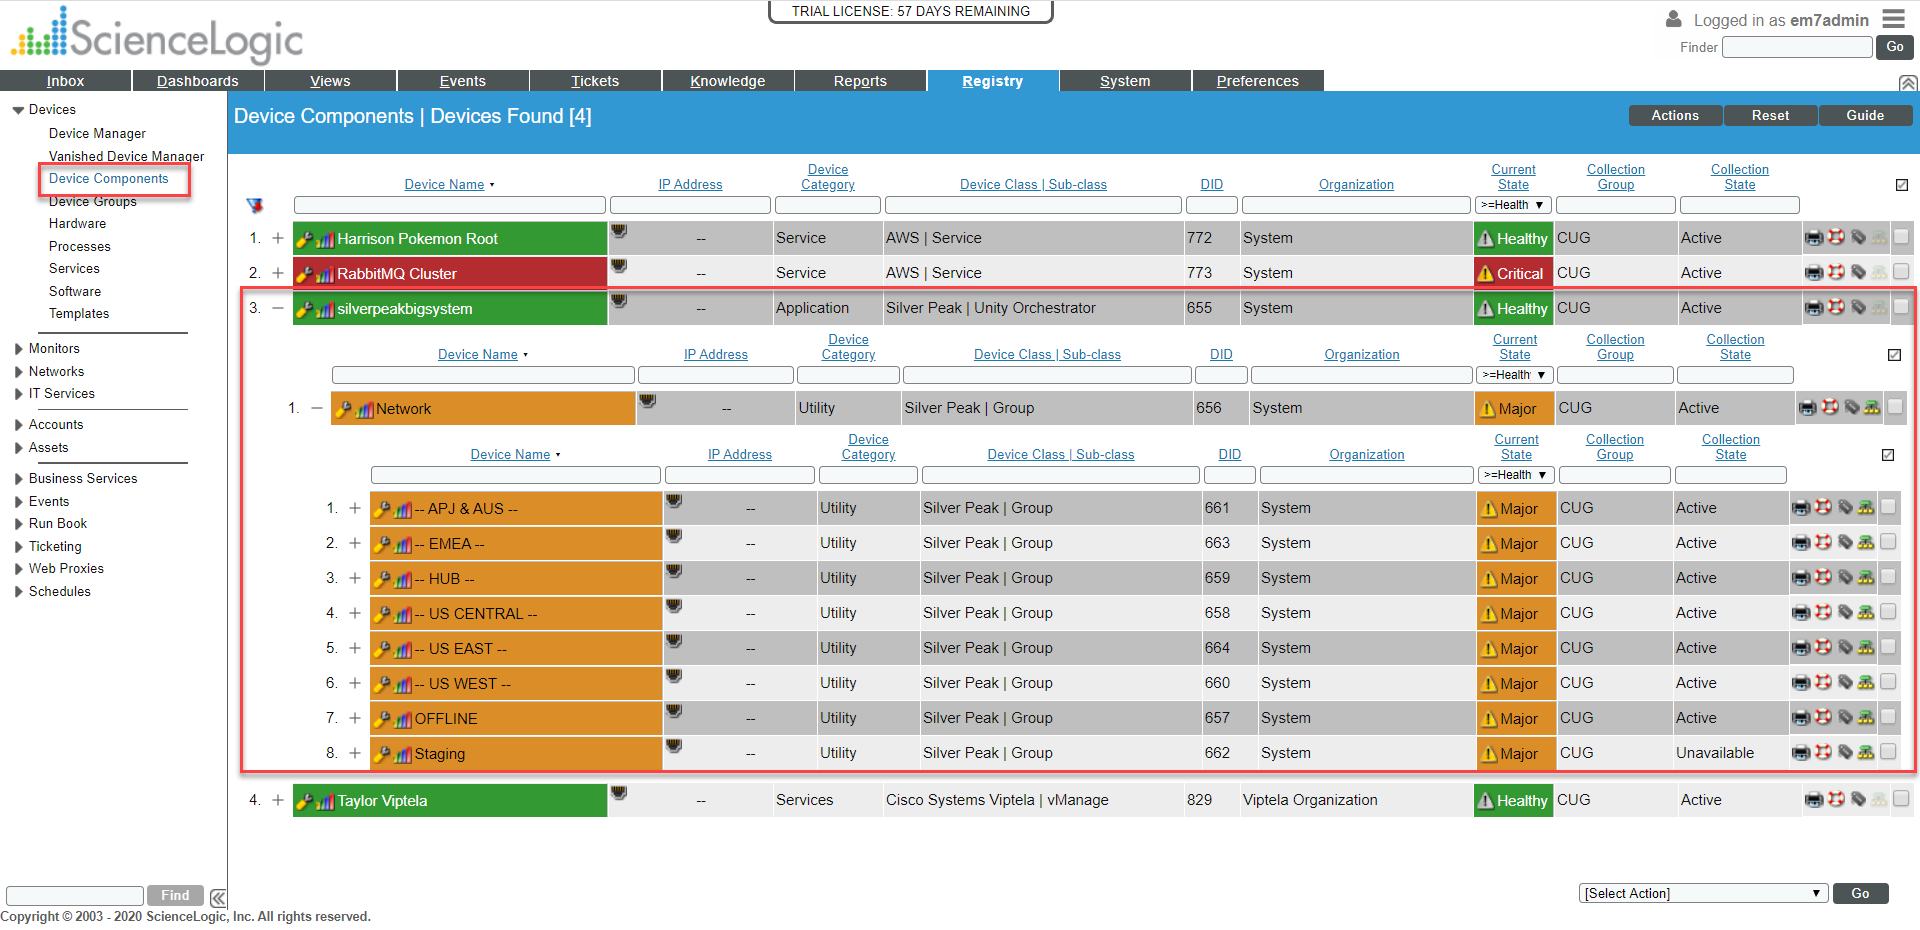Click the printer icon for -- US WEST --
Screen dimensions: 1920x930
point(1802,683)
